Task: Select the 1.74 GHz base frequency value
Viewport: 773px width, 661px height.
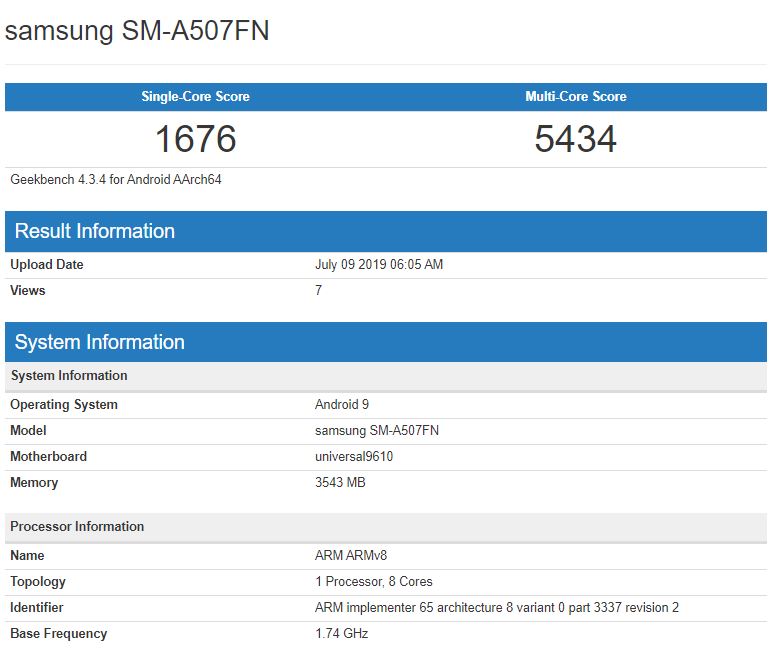Action: (x=342, y=634)
